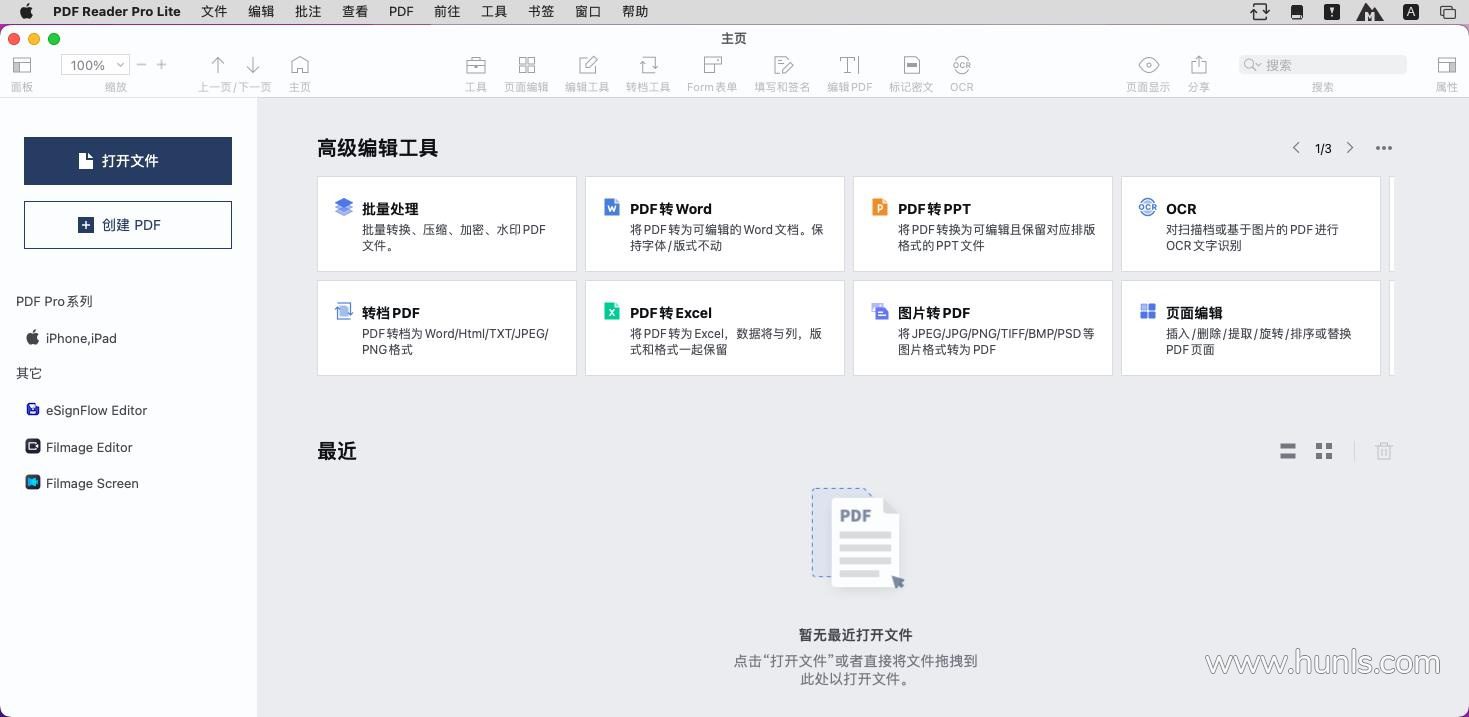Open the 窗口 menu
Image resolution: width=1469 pixels, height=717 pixels.
point(588,12)
